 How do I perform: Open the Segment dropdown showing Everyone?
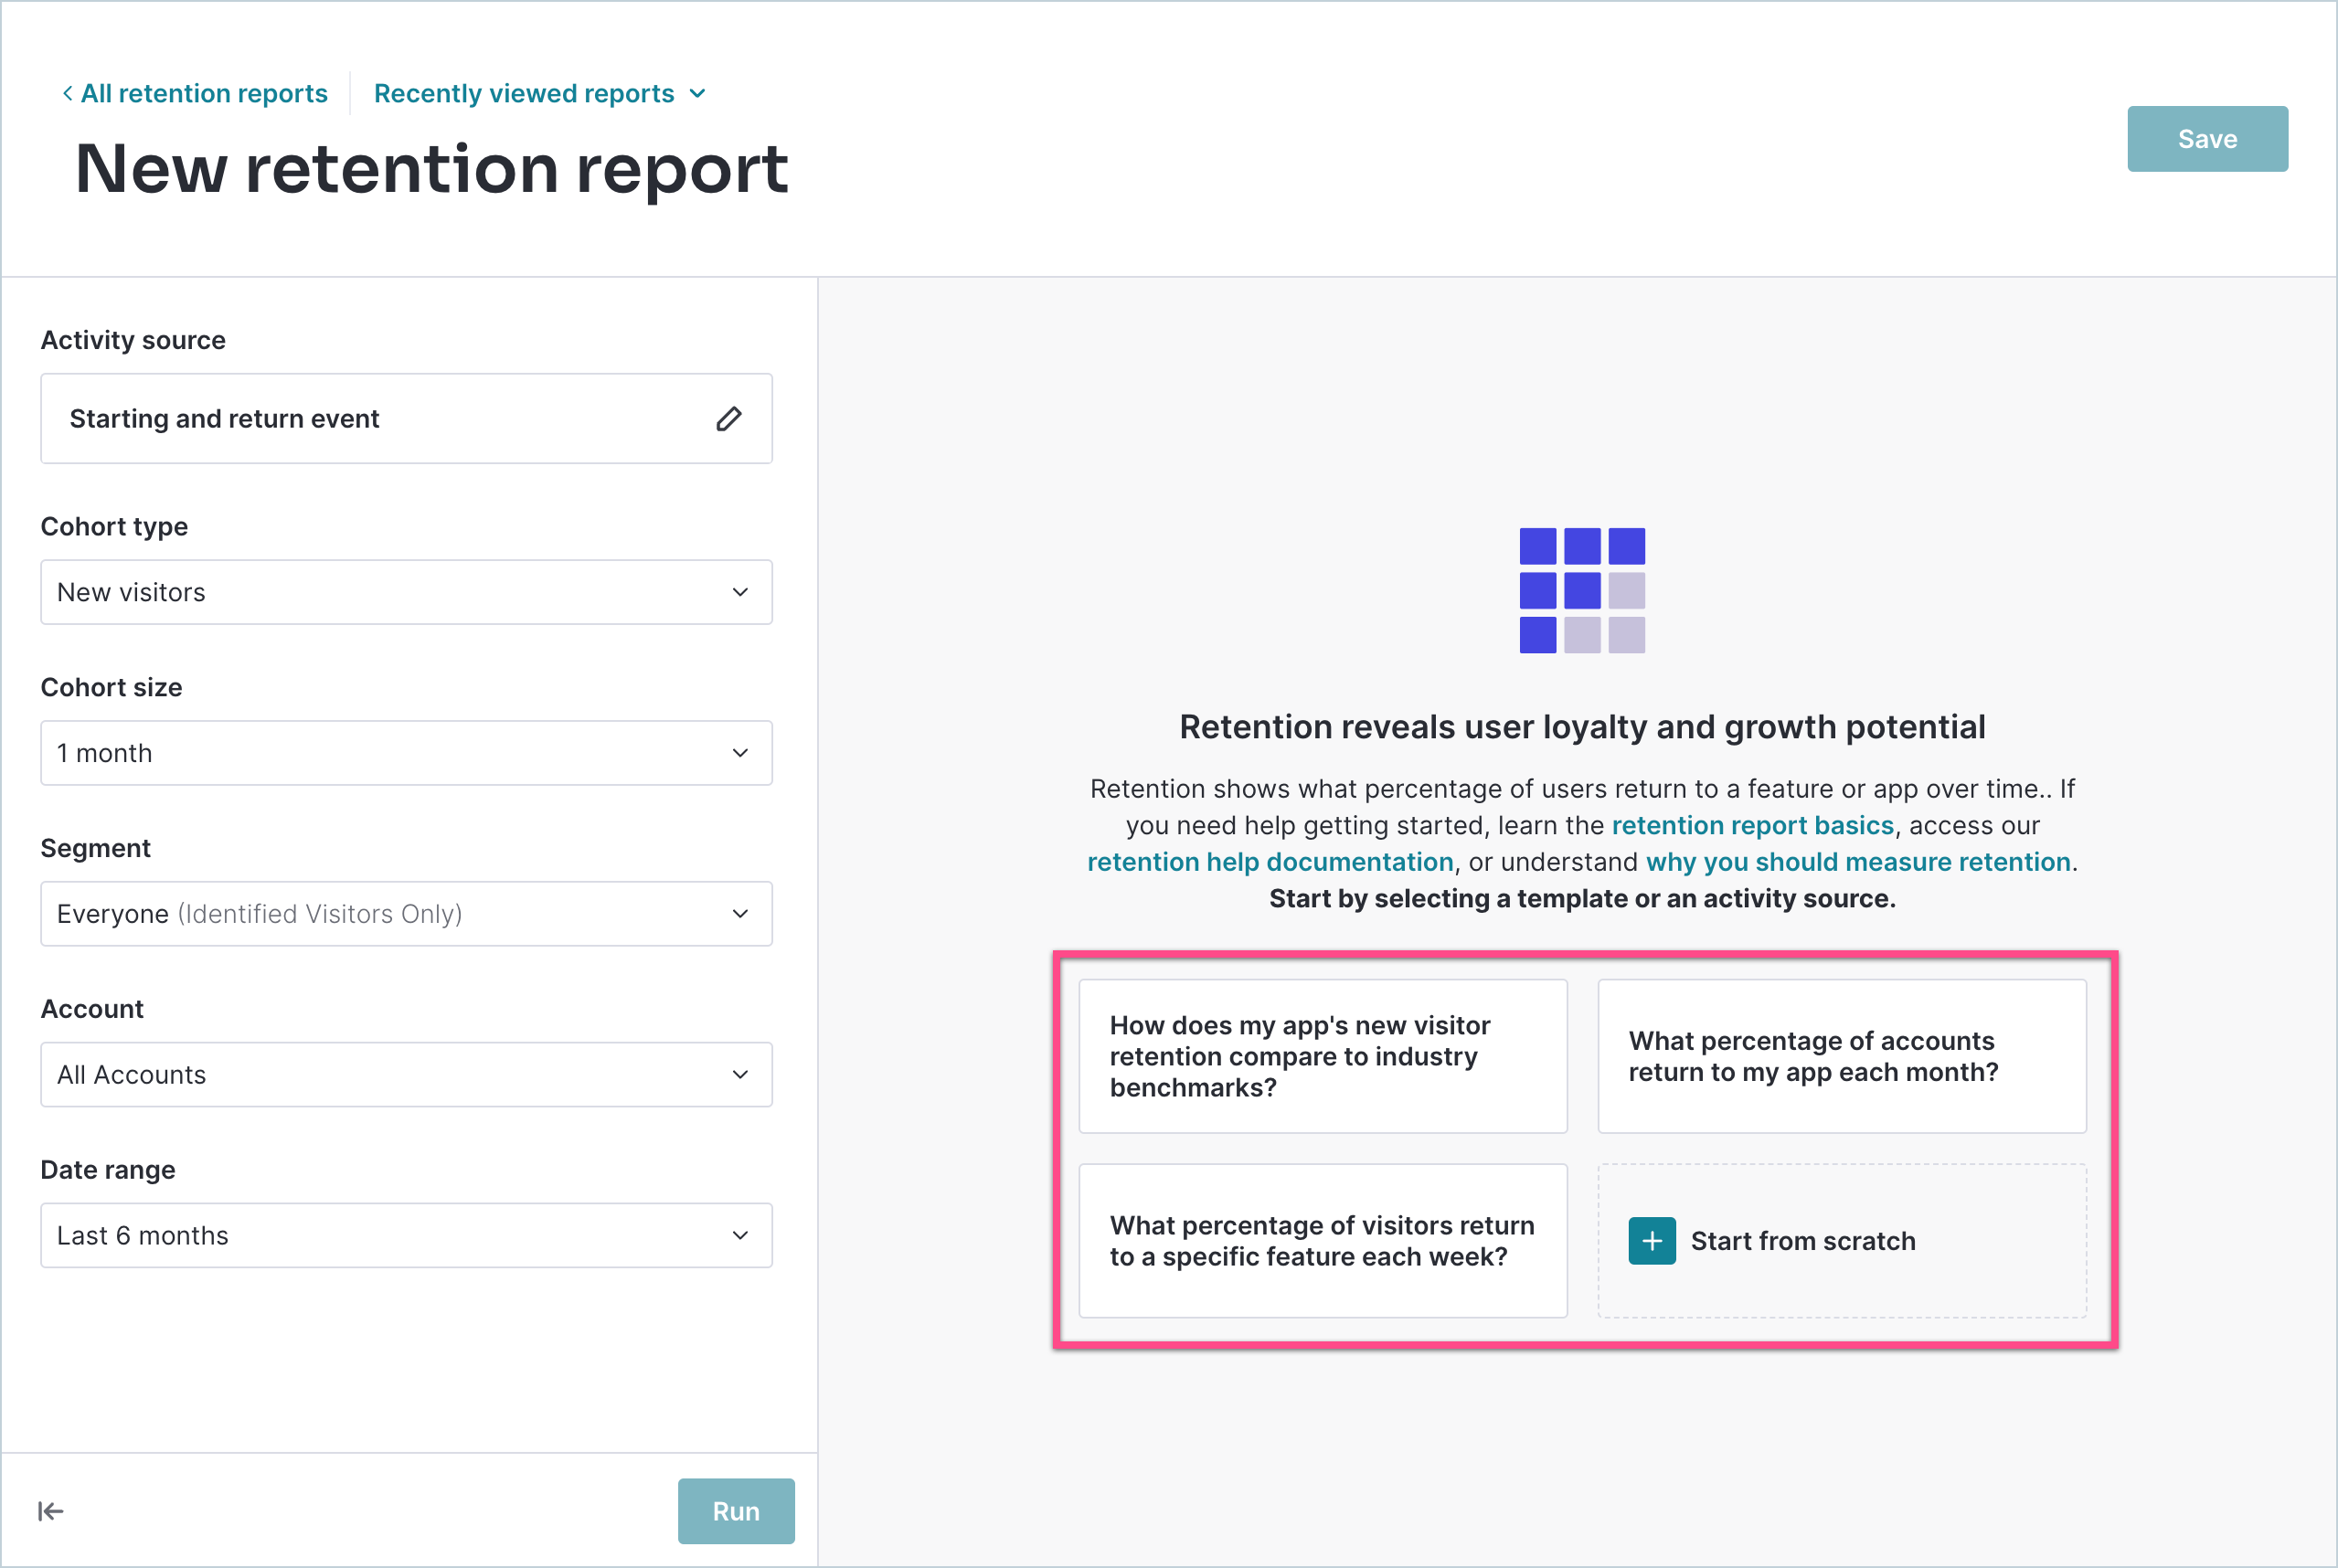406,914
